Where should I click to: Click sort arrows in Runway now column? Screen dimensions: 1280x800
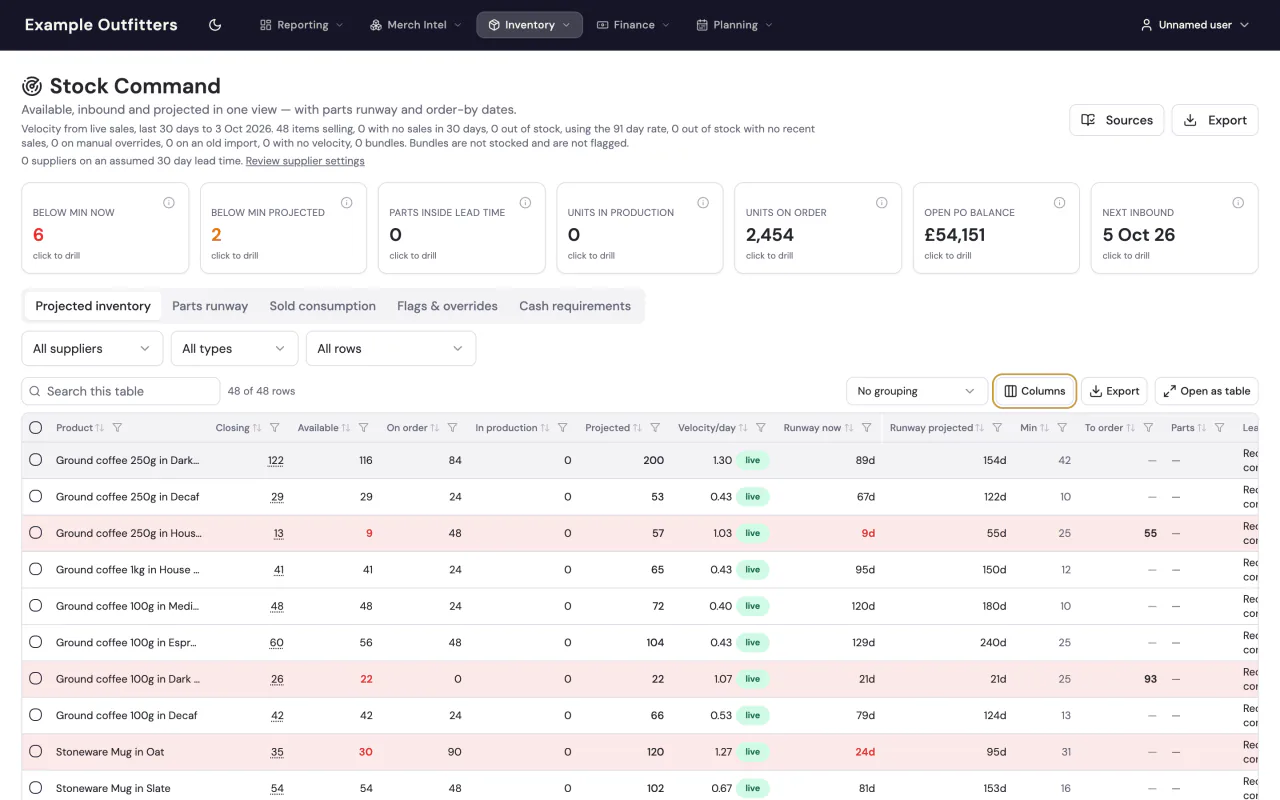(x=849, y=428)
